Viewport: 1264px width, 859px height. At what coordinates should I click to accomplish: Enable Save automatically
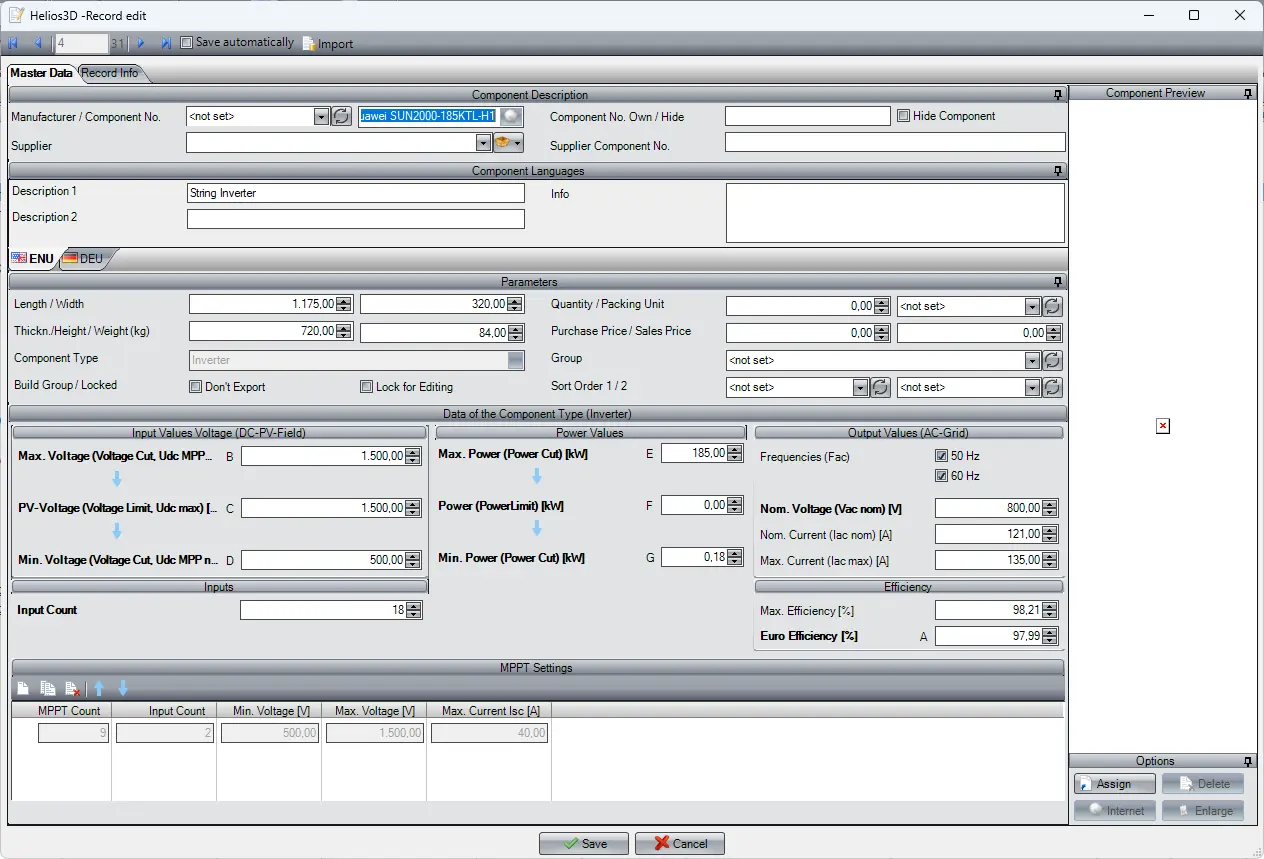[x=186, y=43]
